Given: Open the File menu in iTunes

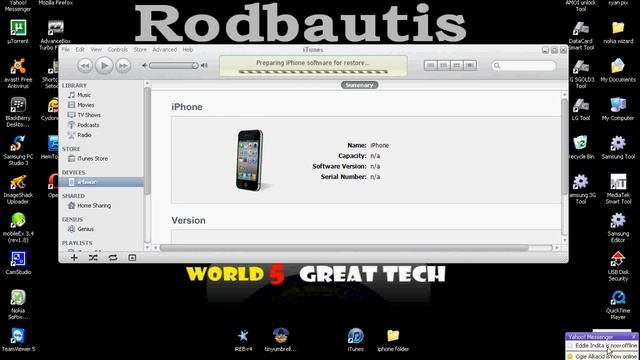Looking at the screenshot, I should (66, 49).
